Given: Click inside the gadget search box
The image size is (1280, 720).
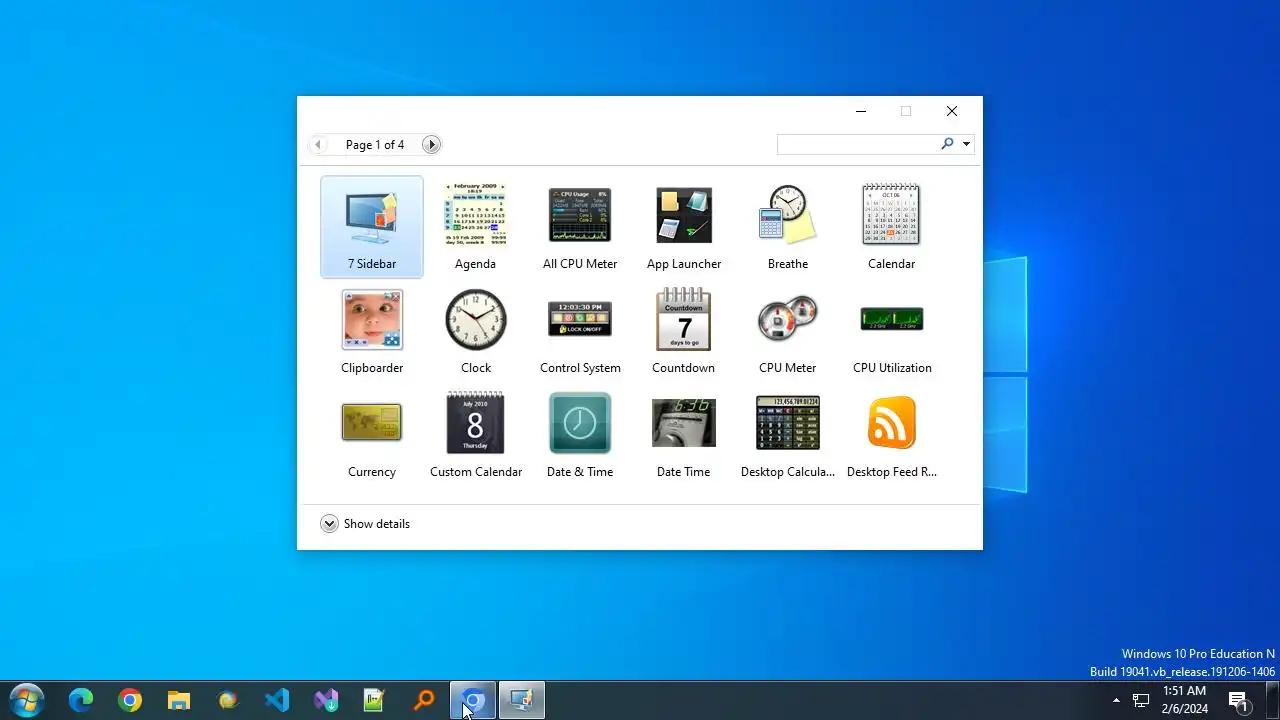Looking at the screenshot, I should coord(857,144).
